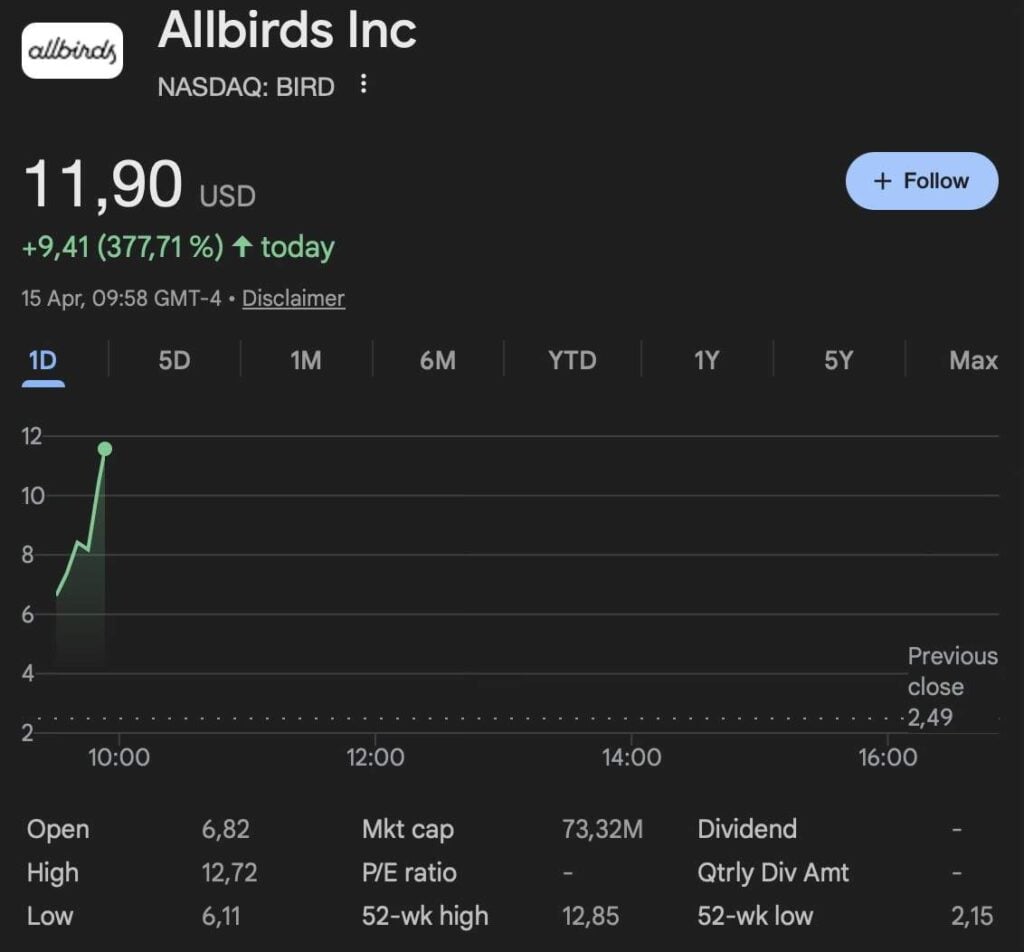The width and height of the screenshot is (1024, 952).
Task: Select the 6M chart range
Action: click(437, 360)
